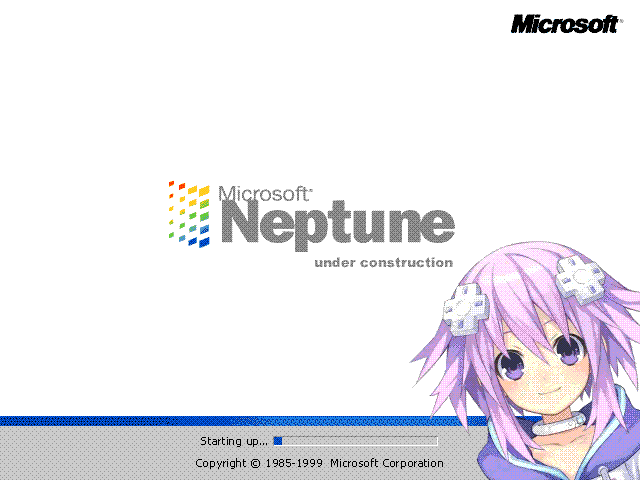Click the "Starting up..." text
Image resolution: width=640 pixels, height=480 pixels.
234,441
